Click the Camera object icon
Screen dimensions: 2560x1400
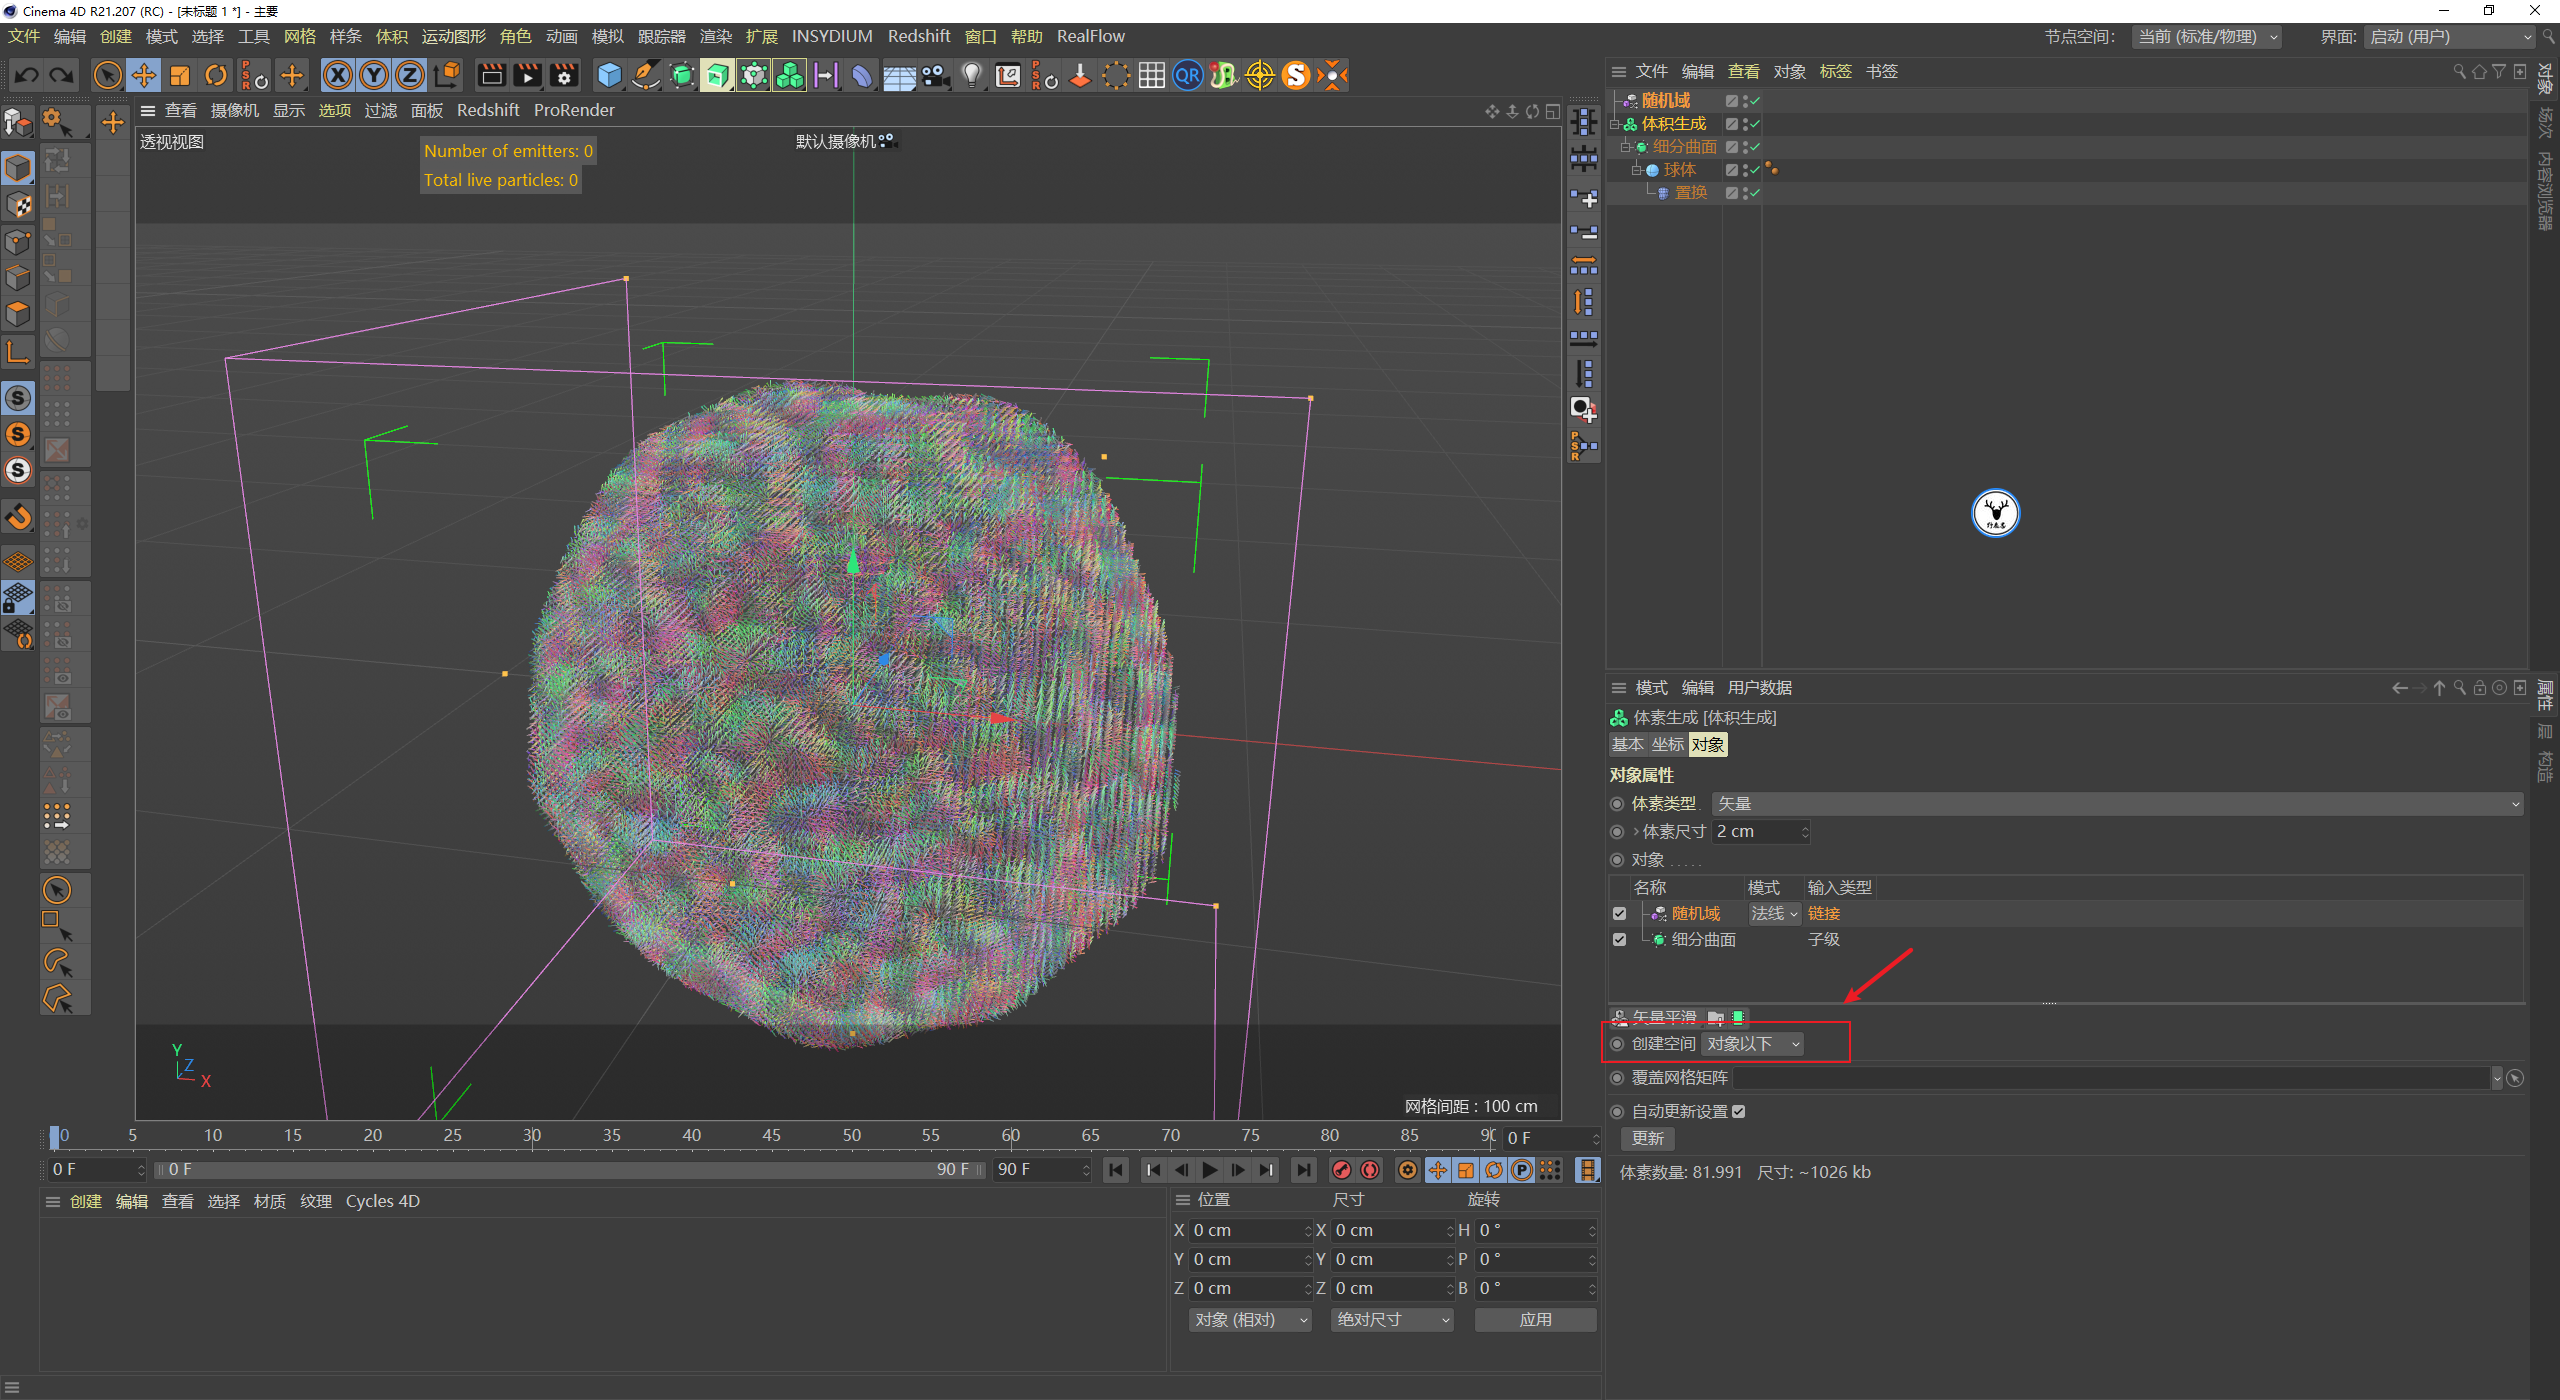[935, 75]
